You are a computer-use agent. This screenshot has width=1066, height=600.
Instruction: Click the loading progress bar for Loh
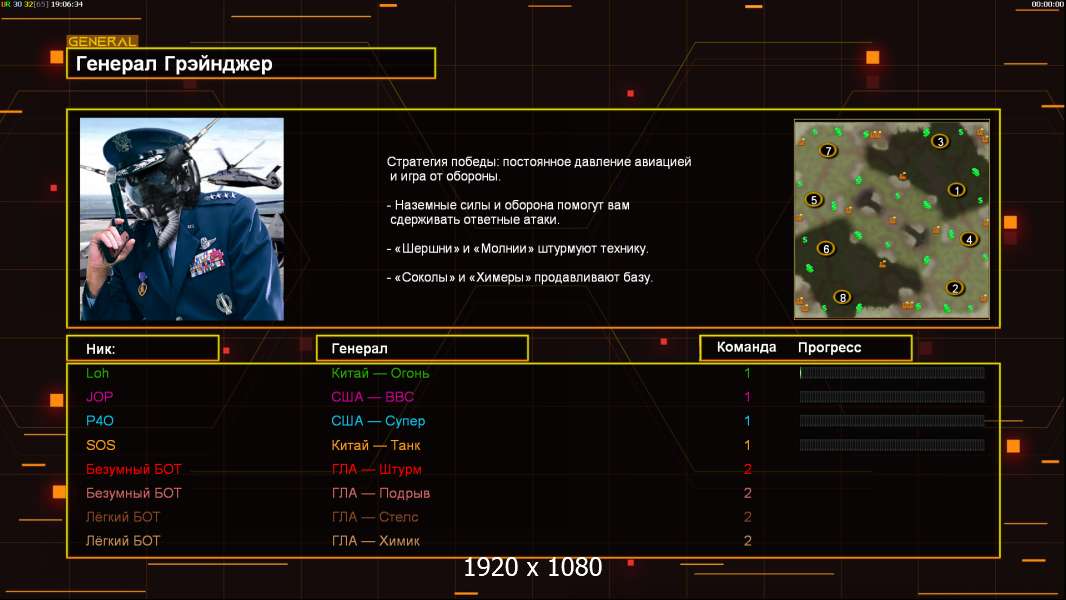click(892, 372)
